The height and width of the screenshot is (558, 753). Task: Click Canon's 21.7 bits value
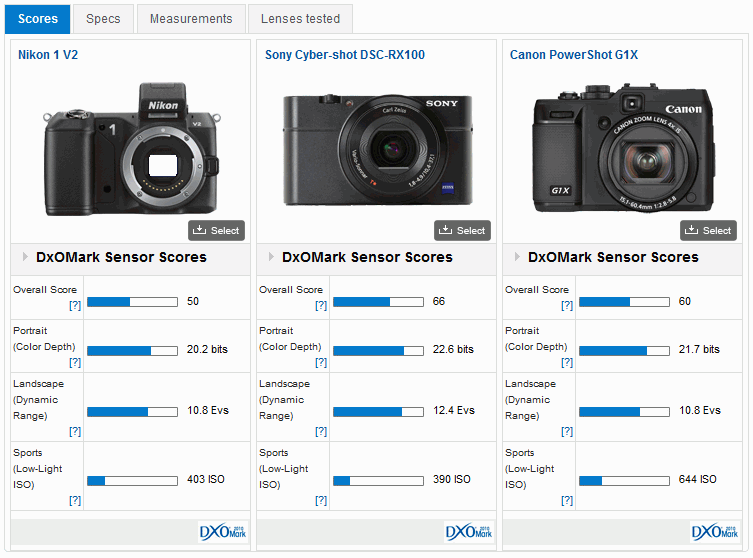click(x=699, y=349)
